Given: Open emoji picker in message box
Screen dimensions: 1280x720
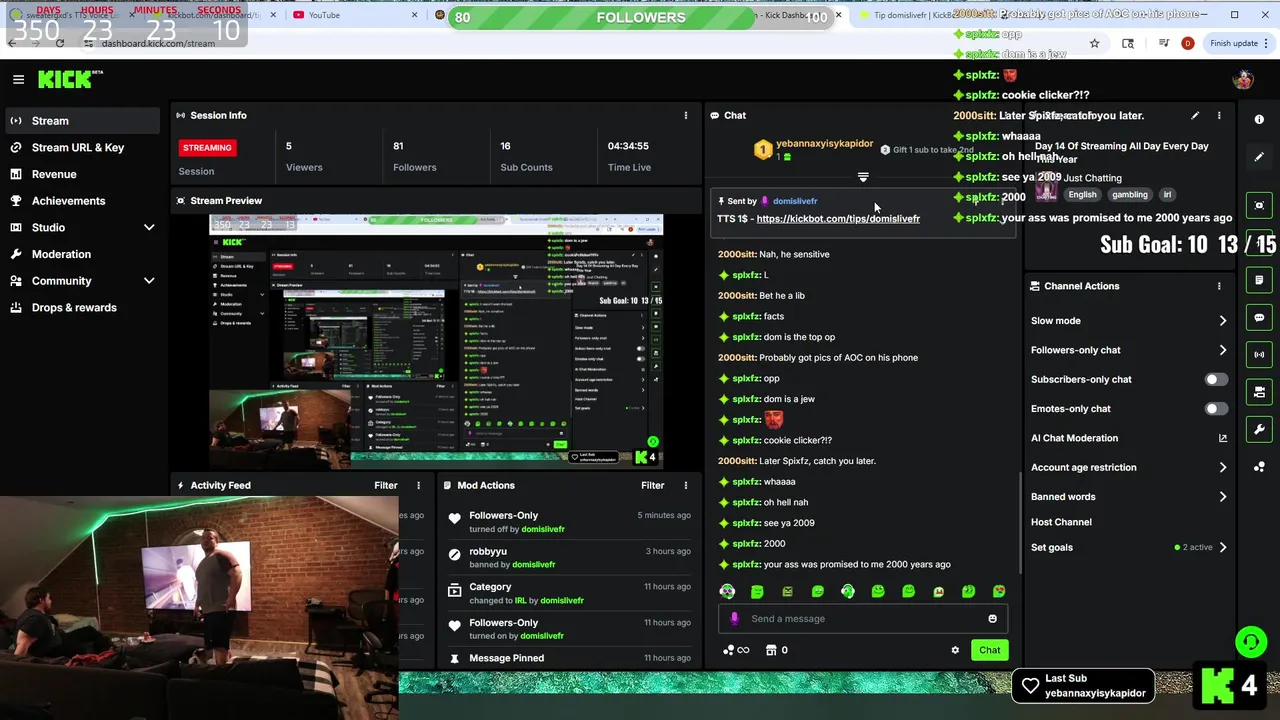Looking at the screenshot, I should pyautogui.click(x=992, y=618).
